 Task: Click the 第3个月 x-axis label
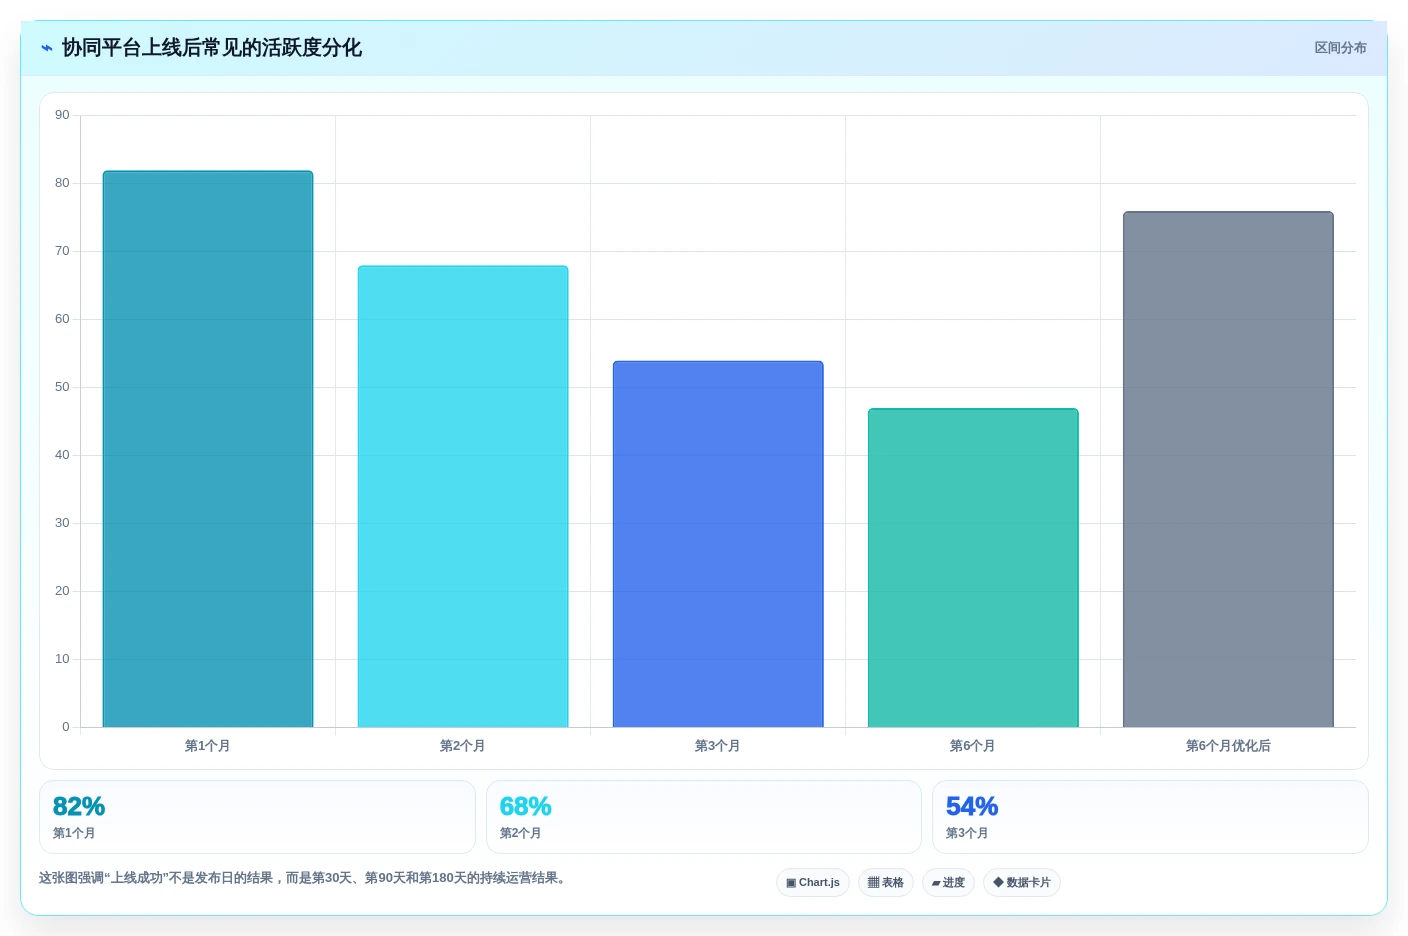click(718, 746)
